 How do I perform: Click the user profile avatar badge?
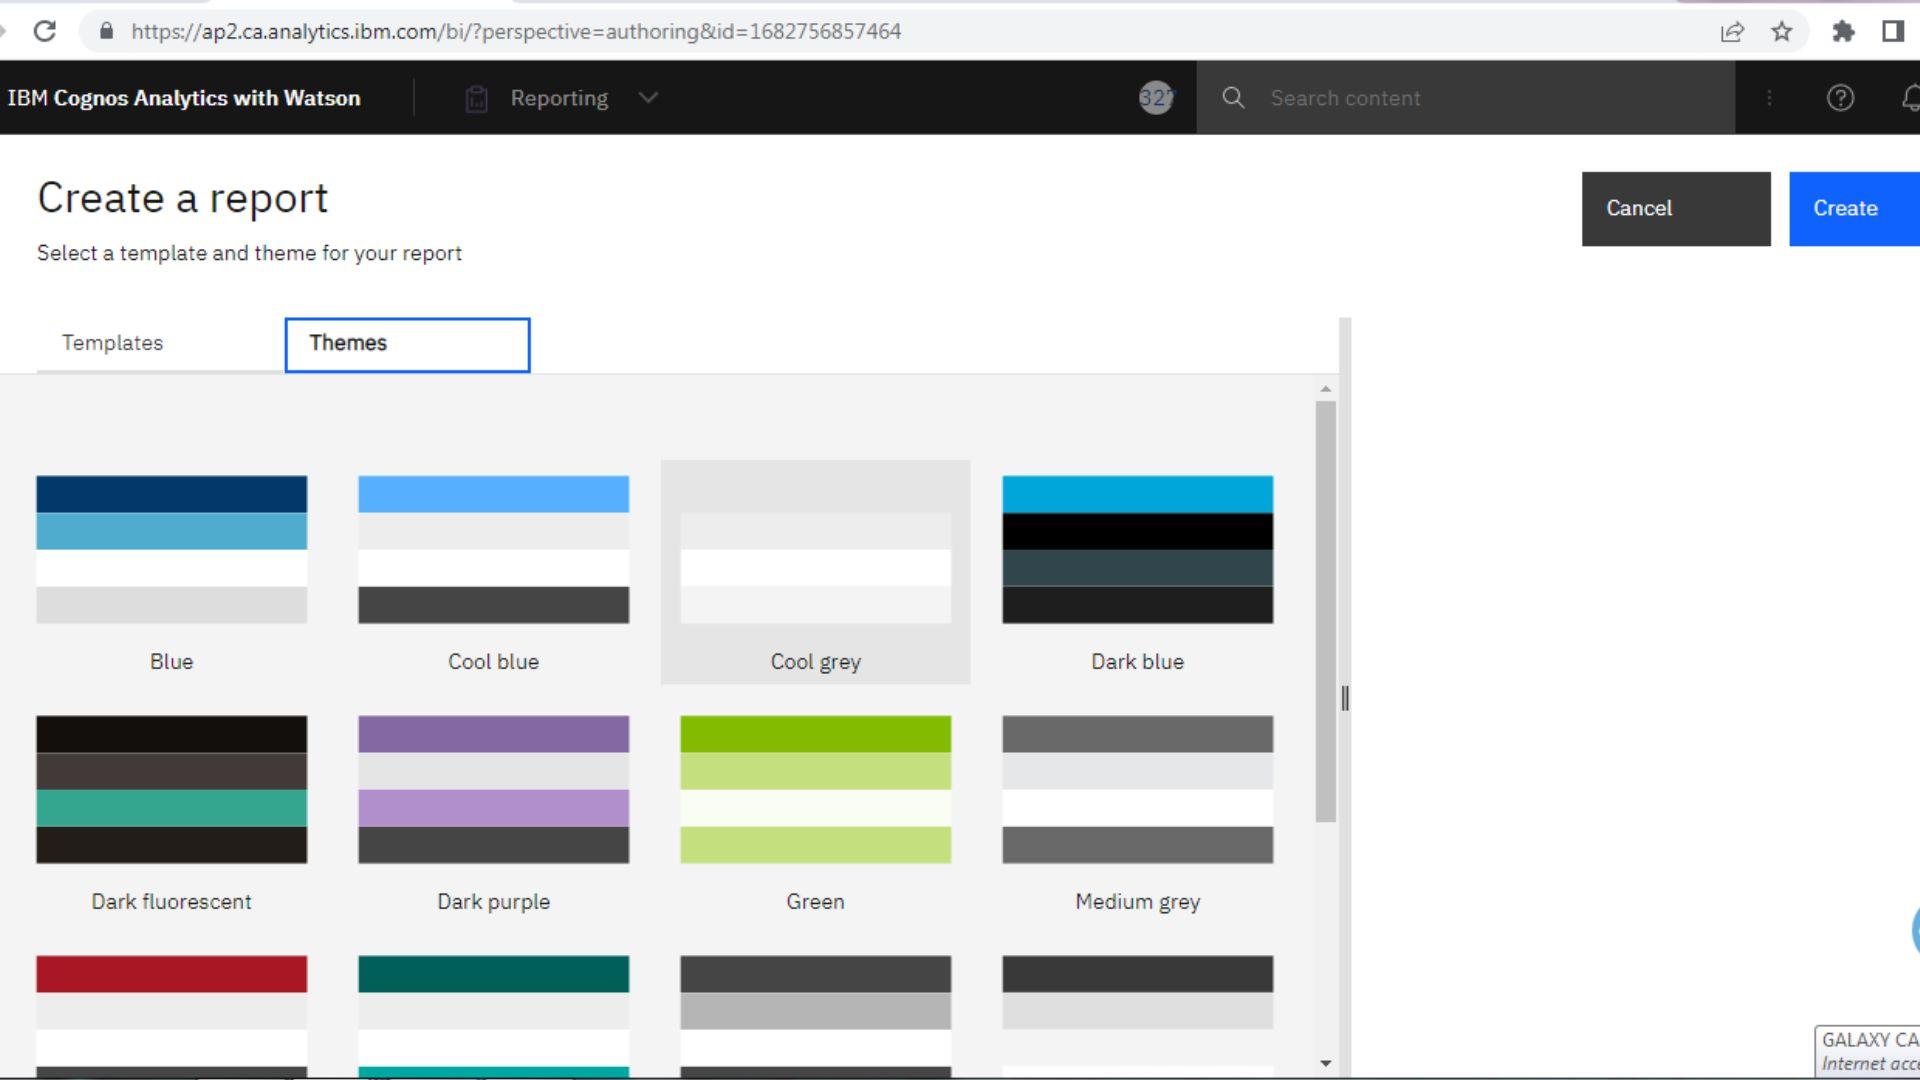1155,97
